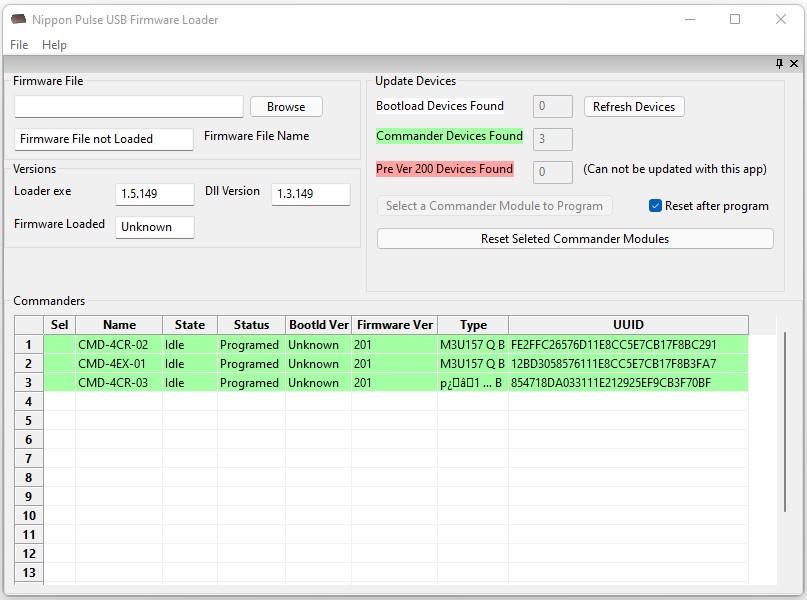Click the Bootload Devices Found label
The width and height of the screenshot is (807, 600).
[x=440, y=106]
